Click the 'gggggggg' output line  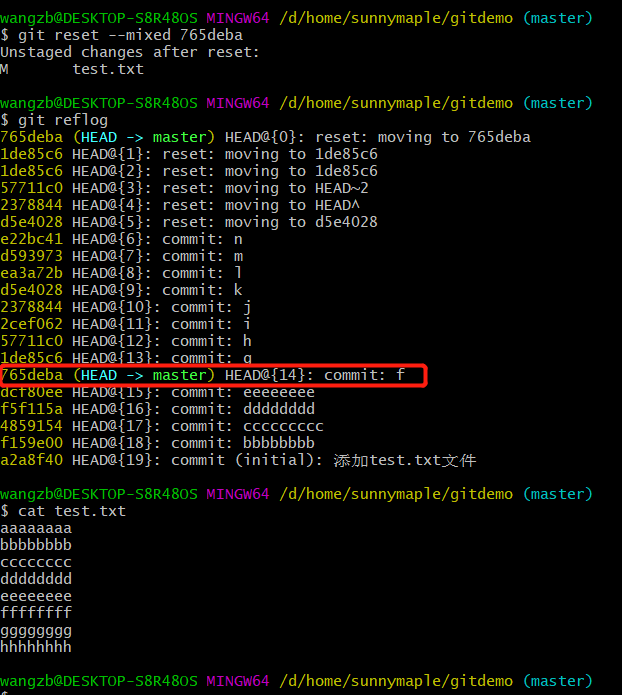click(36, 630)
